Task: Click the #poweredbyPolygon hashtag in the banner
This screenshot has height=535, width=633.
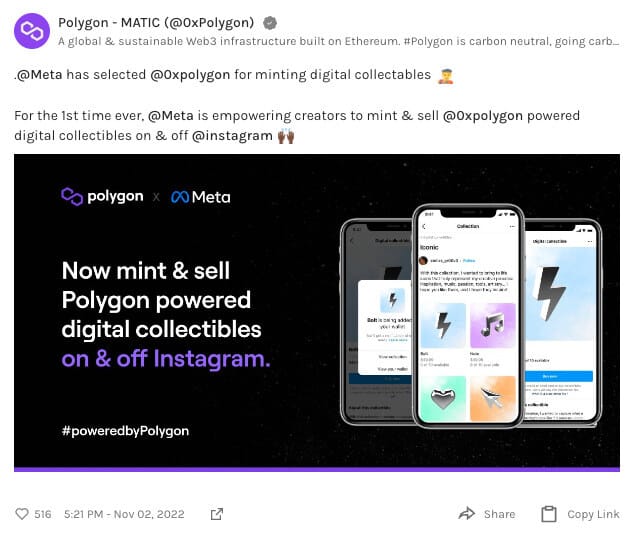Action: click(x=125, y=431)
